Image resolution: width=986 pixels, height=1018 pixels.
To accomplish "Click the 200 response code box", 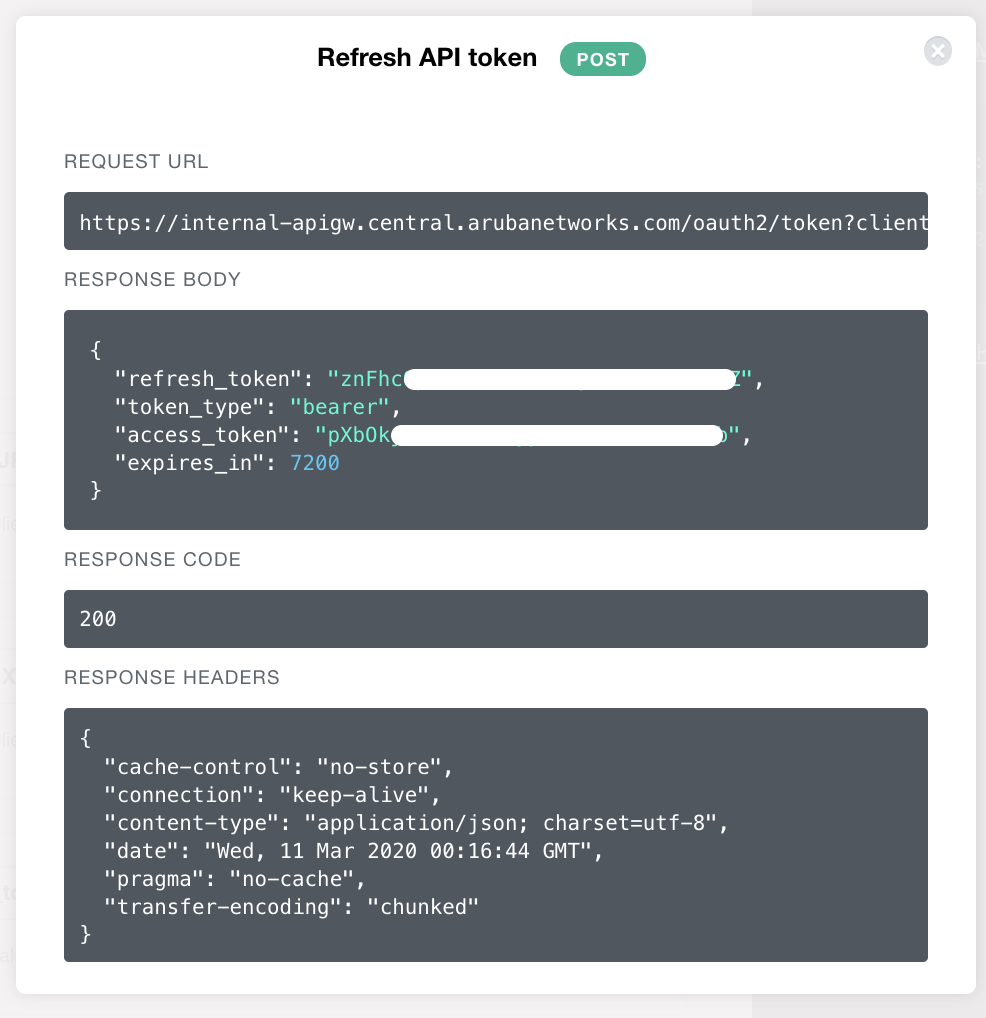I will coord(495,619).
